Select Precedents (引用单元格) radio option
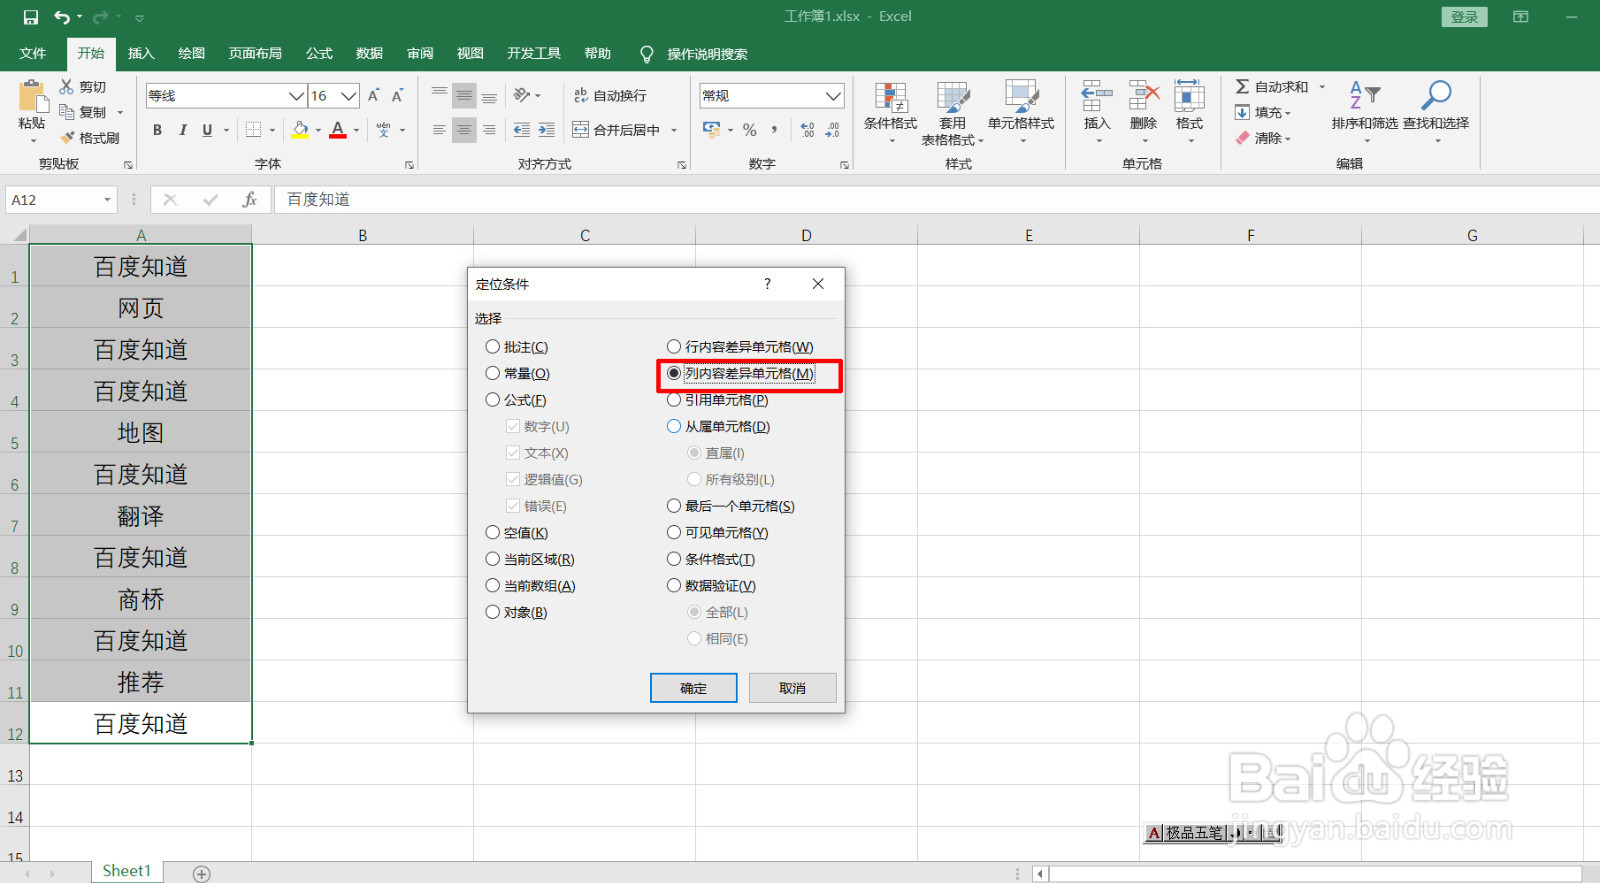The width and height of the screenshot is (1600, 883). (x=674, y=400)
